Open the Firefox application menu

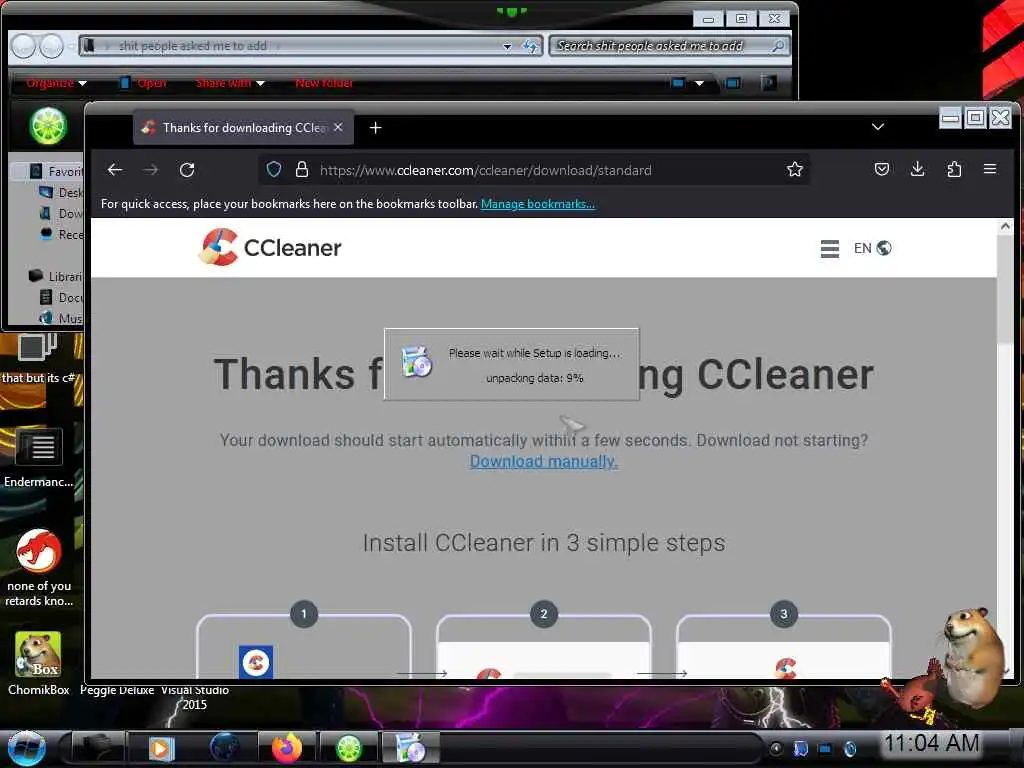point(990,169)
